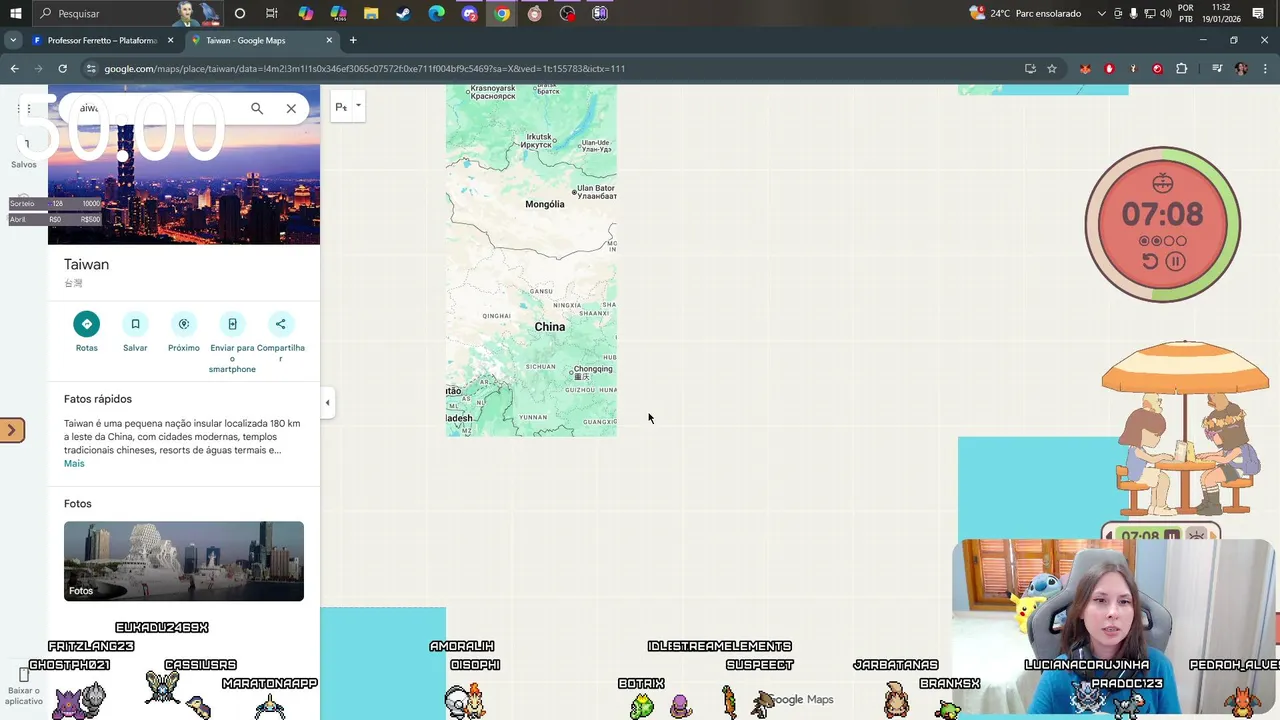Close the Taiwan - Google Maps tab
Screen dimensions: 1280x720
329,40
